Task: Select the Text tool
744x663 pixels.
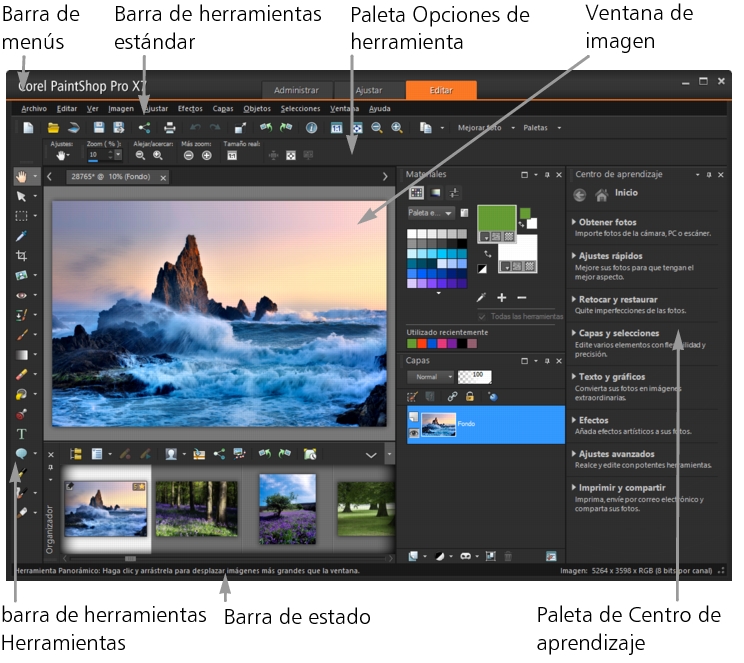Action: (x=22, y=433)
